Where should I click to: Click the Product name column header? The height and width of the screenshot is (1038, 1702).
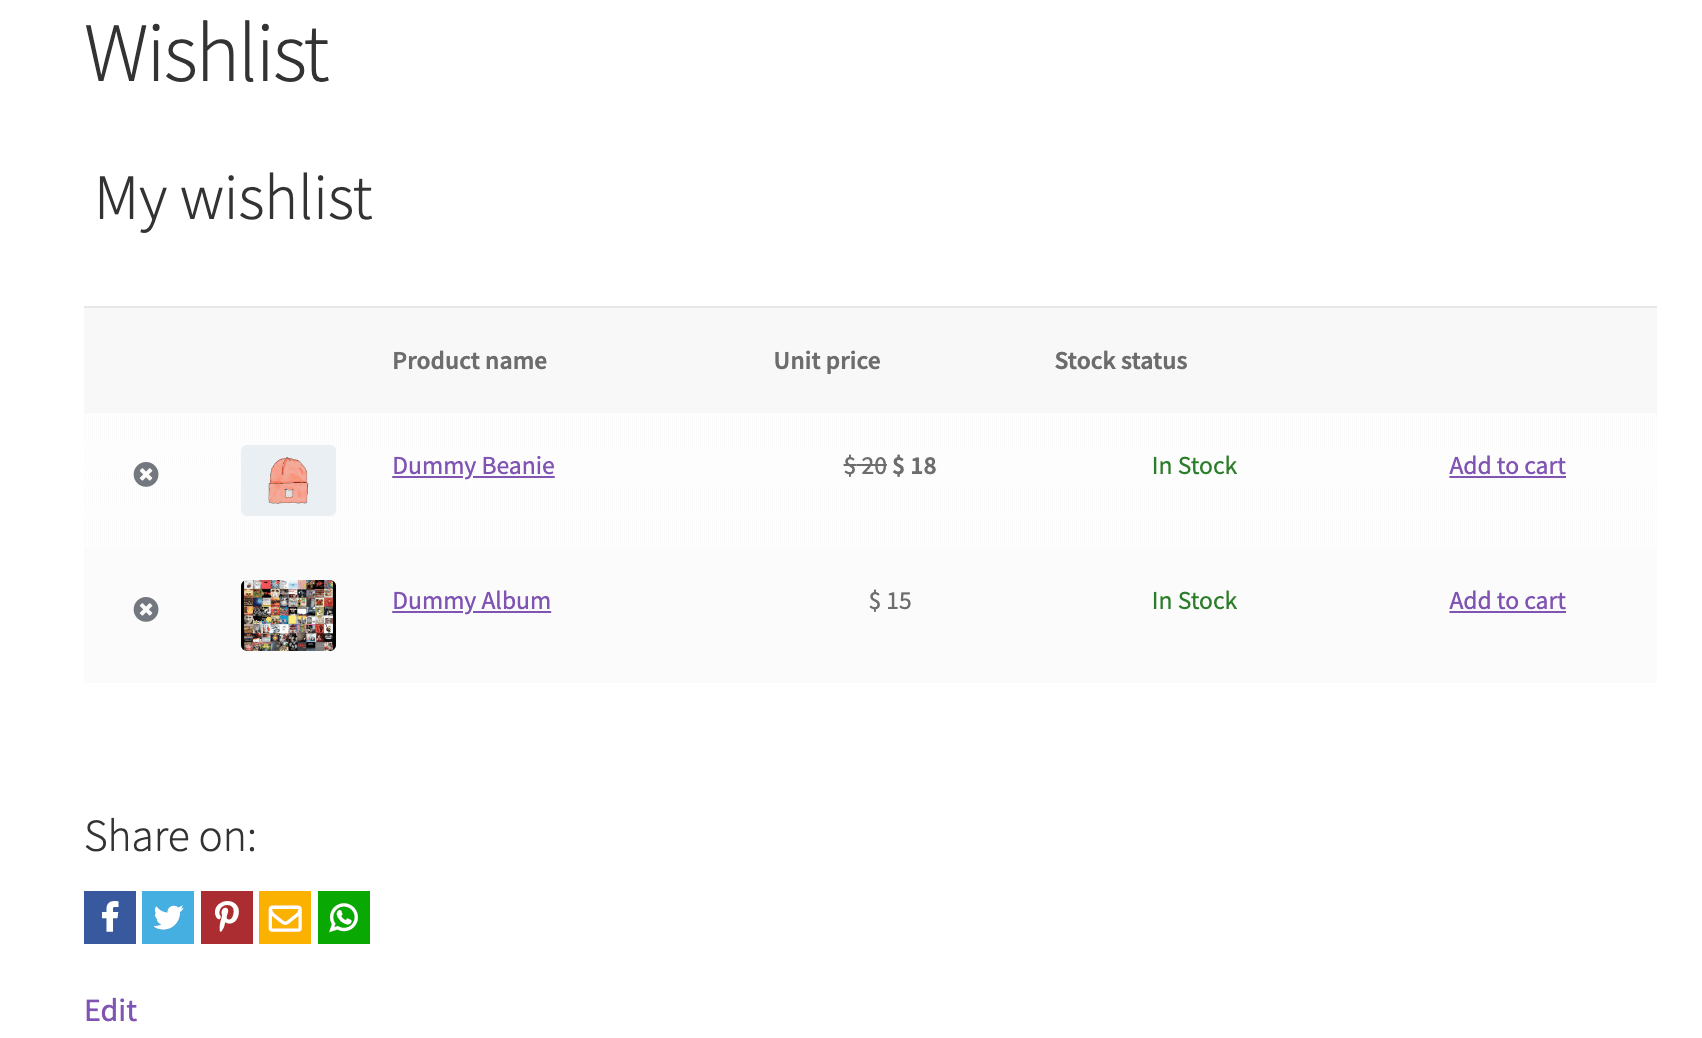pos(469,360)
